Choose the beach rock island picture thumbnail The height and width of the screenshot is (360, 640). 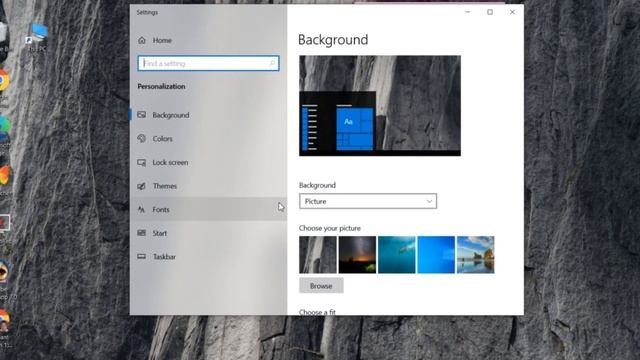tap(476, 255)
